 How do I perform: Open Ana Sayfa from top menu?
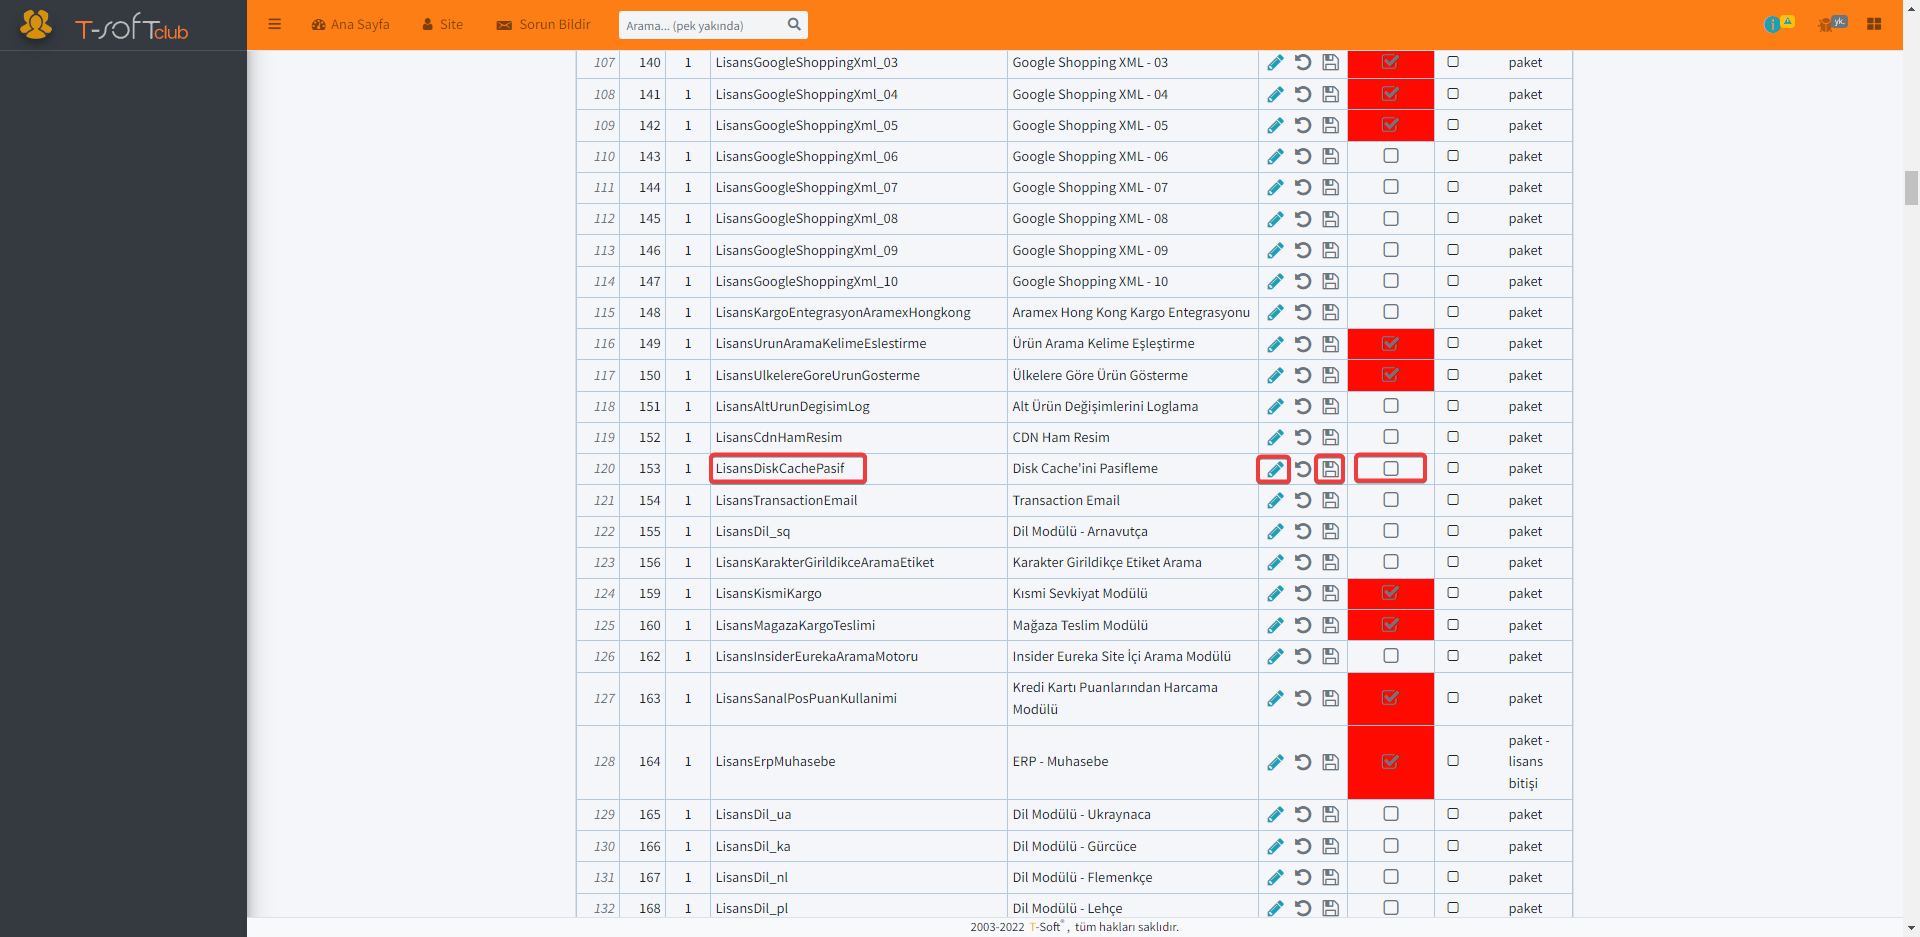point(350,24)
